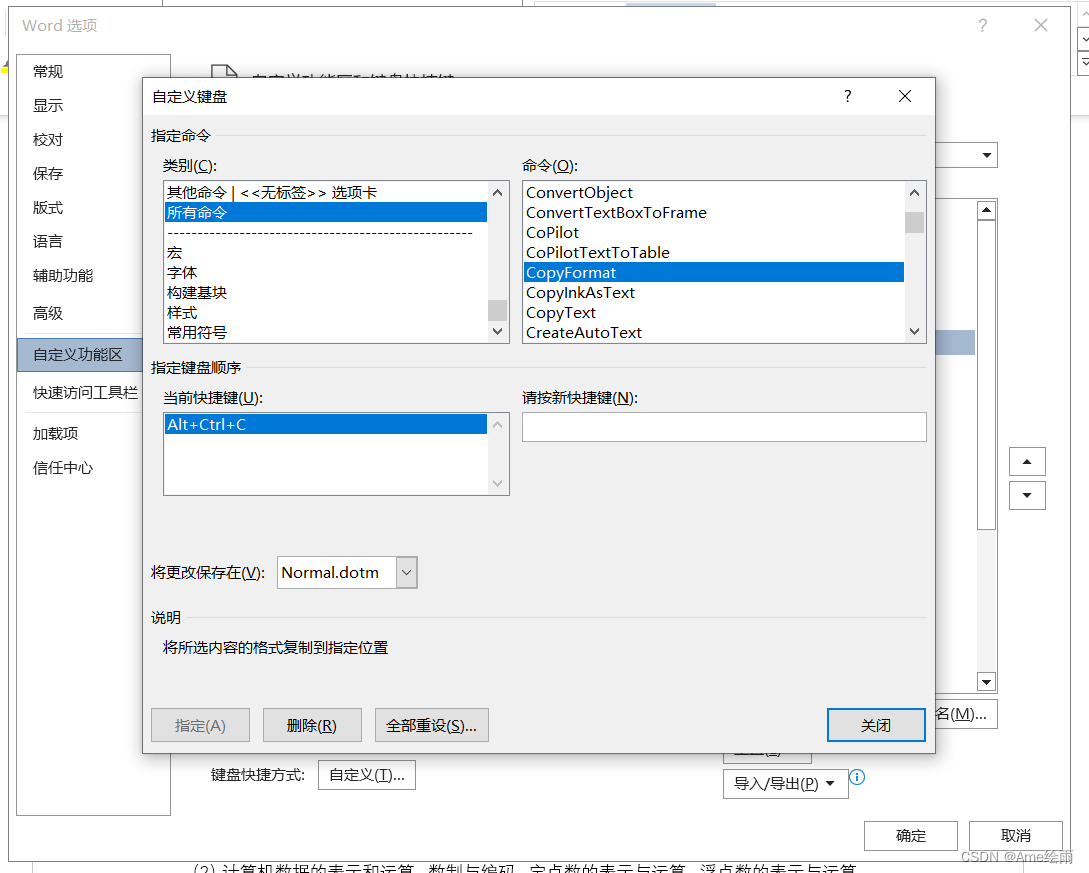Image resolution: width=1089 pixels, height=873 pixels.
Task: Click 确定 in Word 选项
Action: 911,835
